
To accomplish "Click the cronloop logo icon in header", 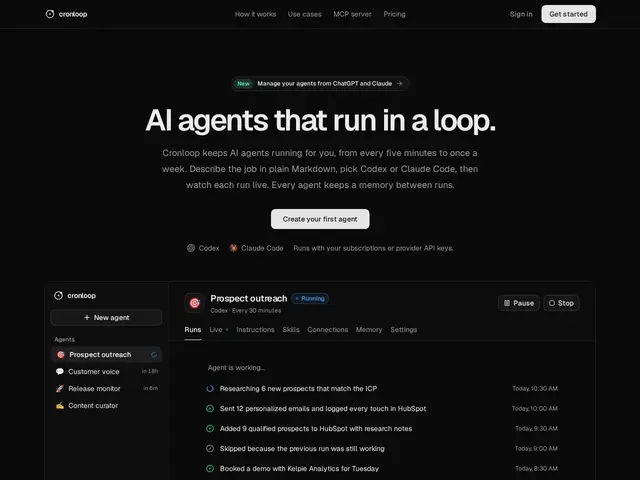I will tap(50, 14).
